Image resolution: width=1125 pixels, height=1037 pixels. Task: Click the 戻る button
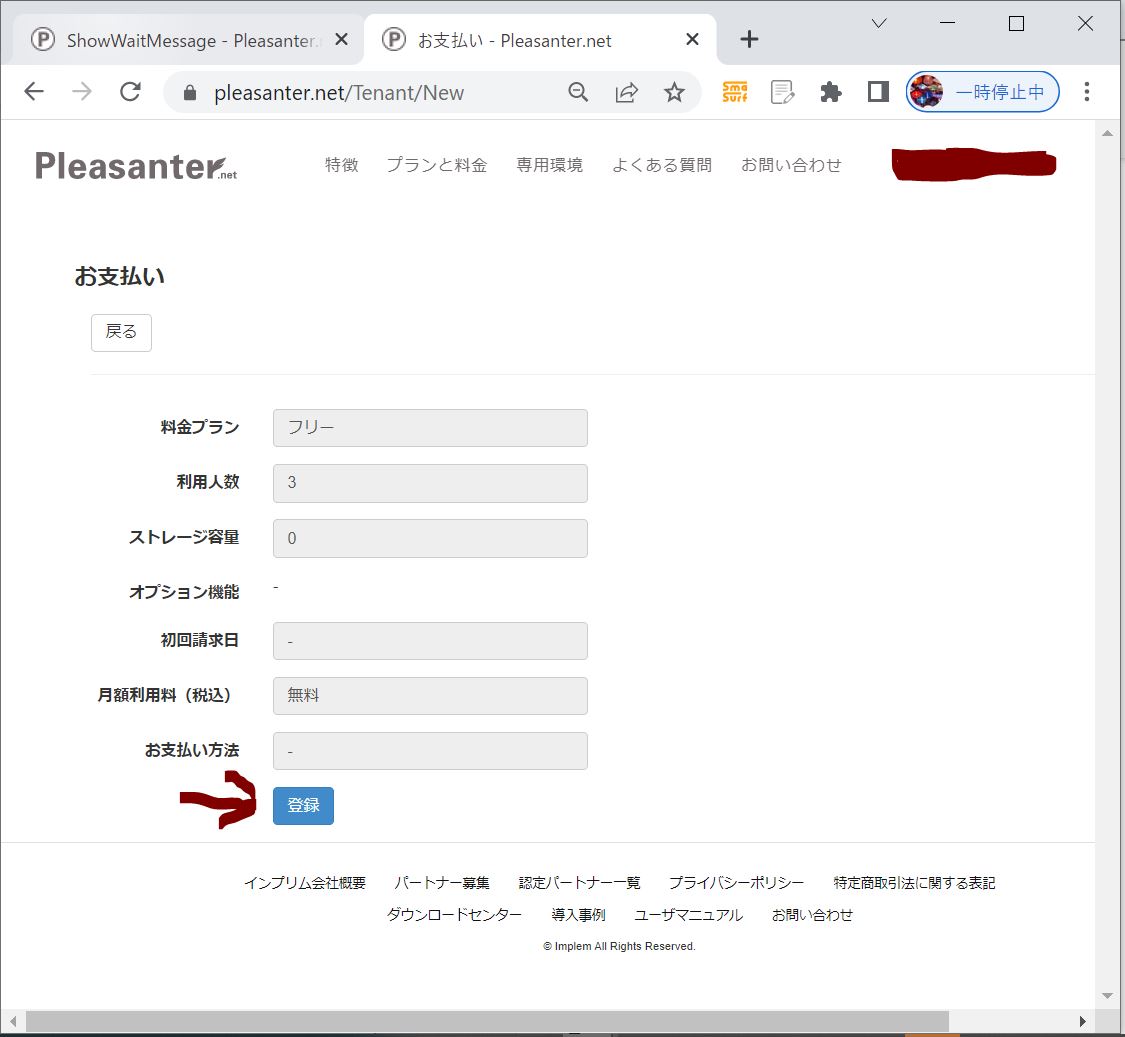121,332
